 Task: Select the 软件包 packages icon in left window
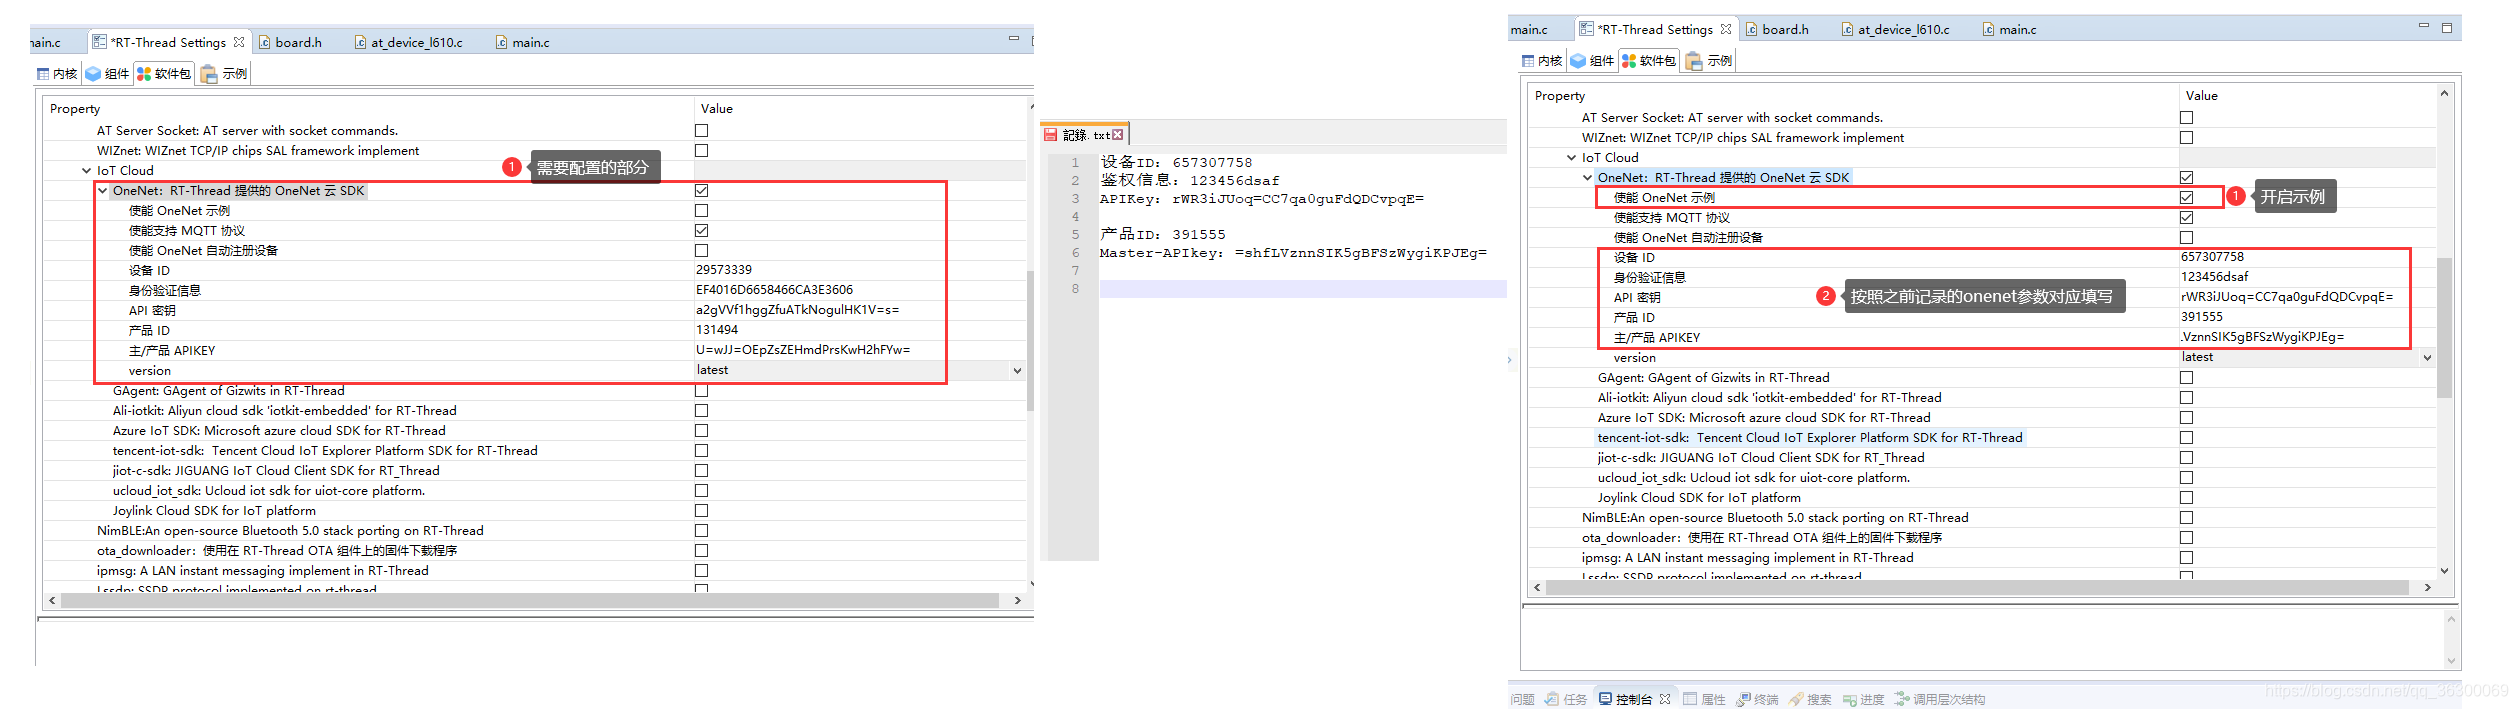(144, 74)
